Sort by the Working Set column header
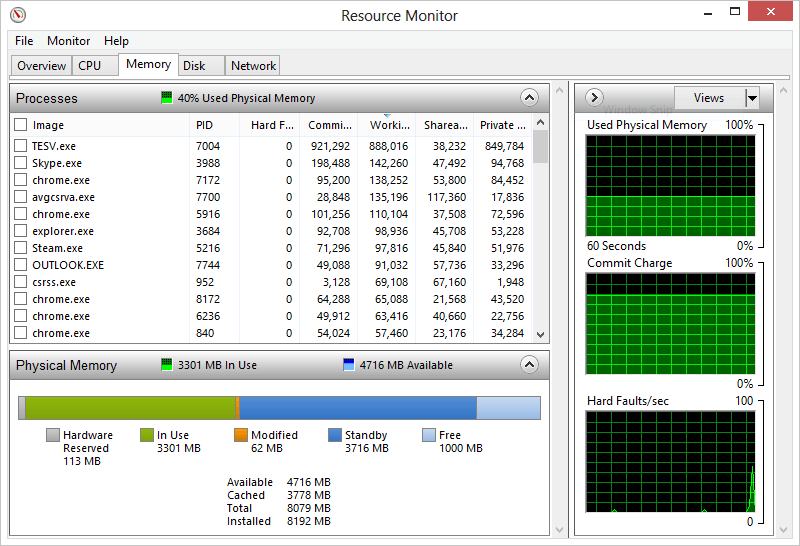The height and width of the screenshot is (546, 800). 387,125
